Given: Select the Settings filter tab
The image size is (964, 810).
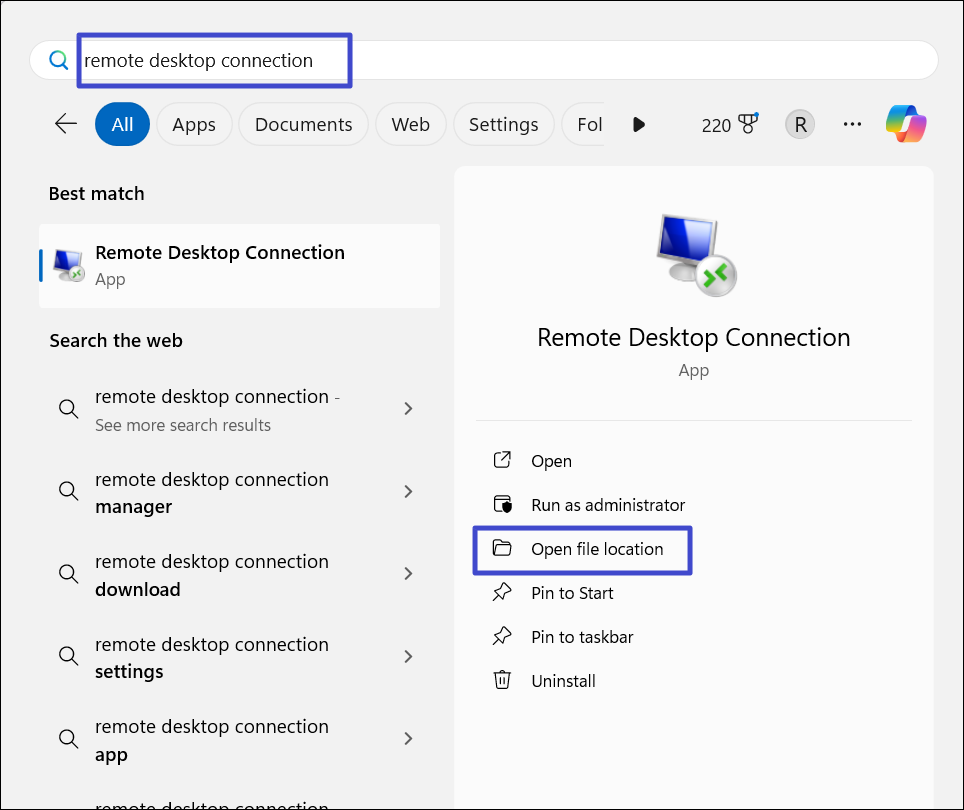Looking at the screenshot, I should [503, 124].
